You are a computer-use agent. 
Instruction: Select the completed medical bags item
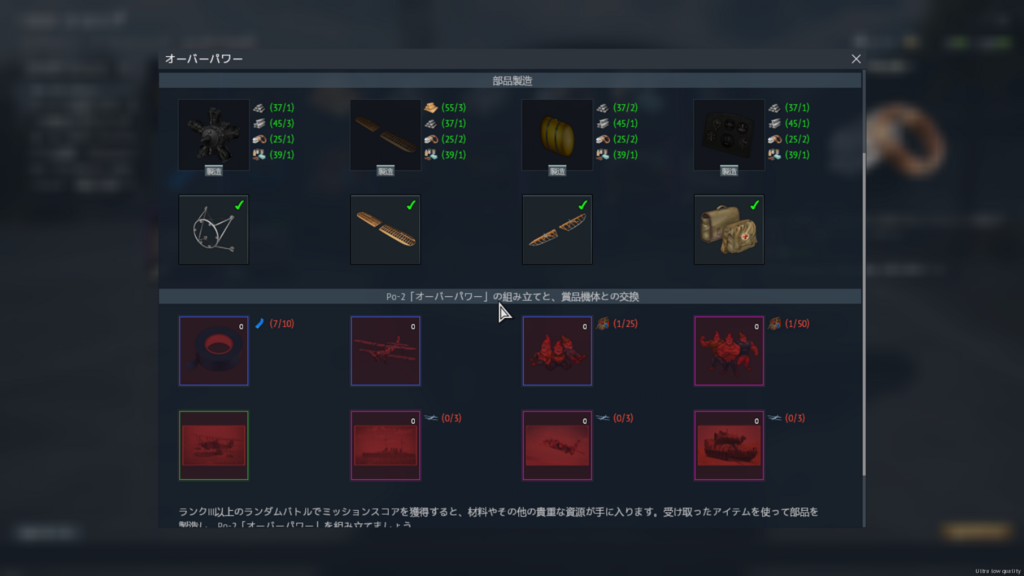tap(729, 230)
